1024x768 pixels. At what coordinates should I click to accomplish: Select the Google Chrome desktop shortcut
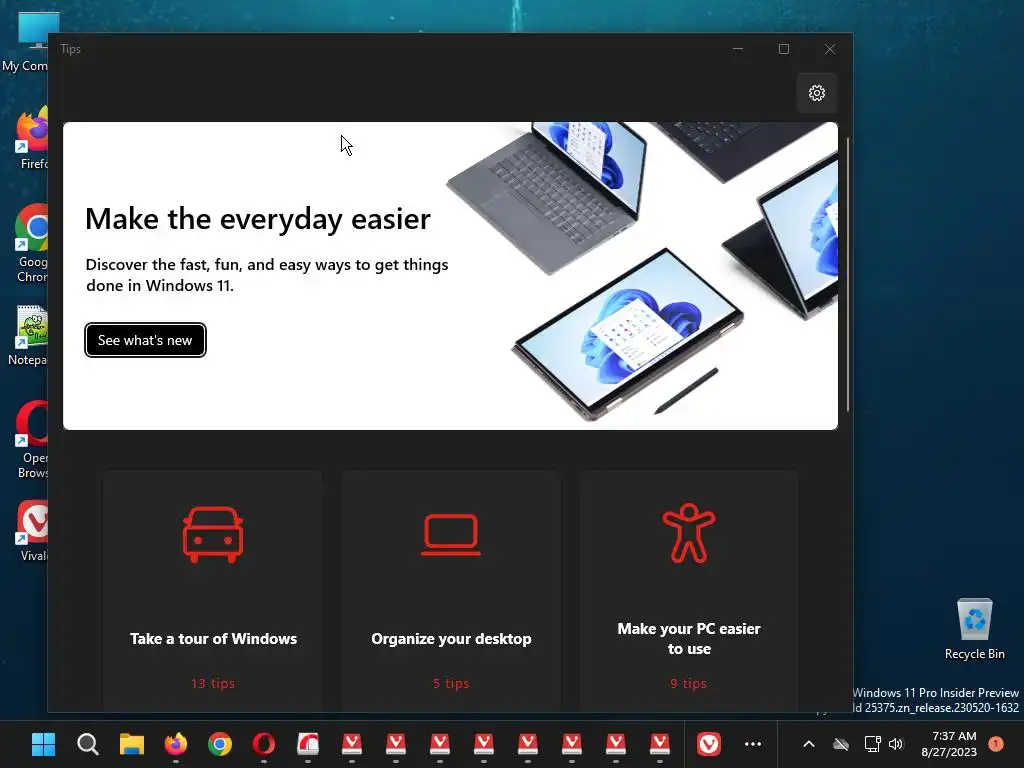click(31, 244)
